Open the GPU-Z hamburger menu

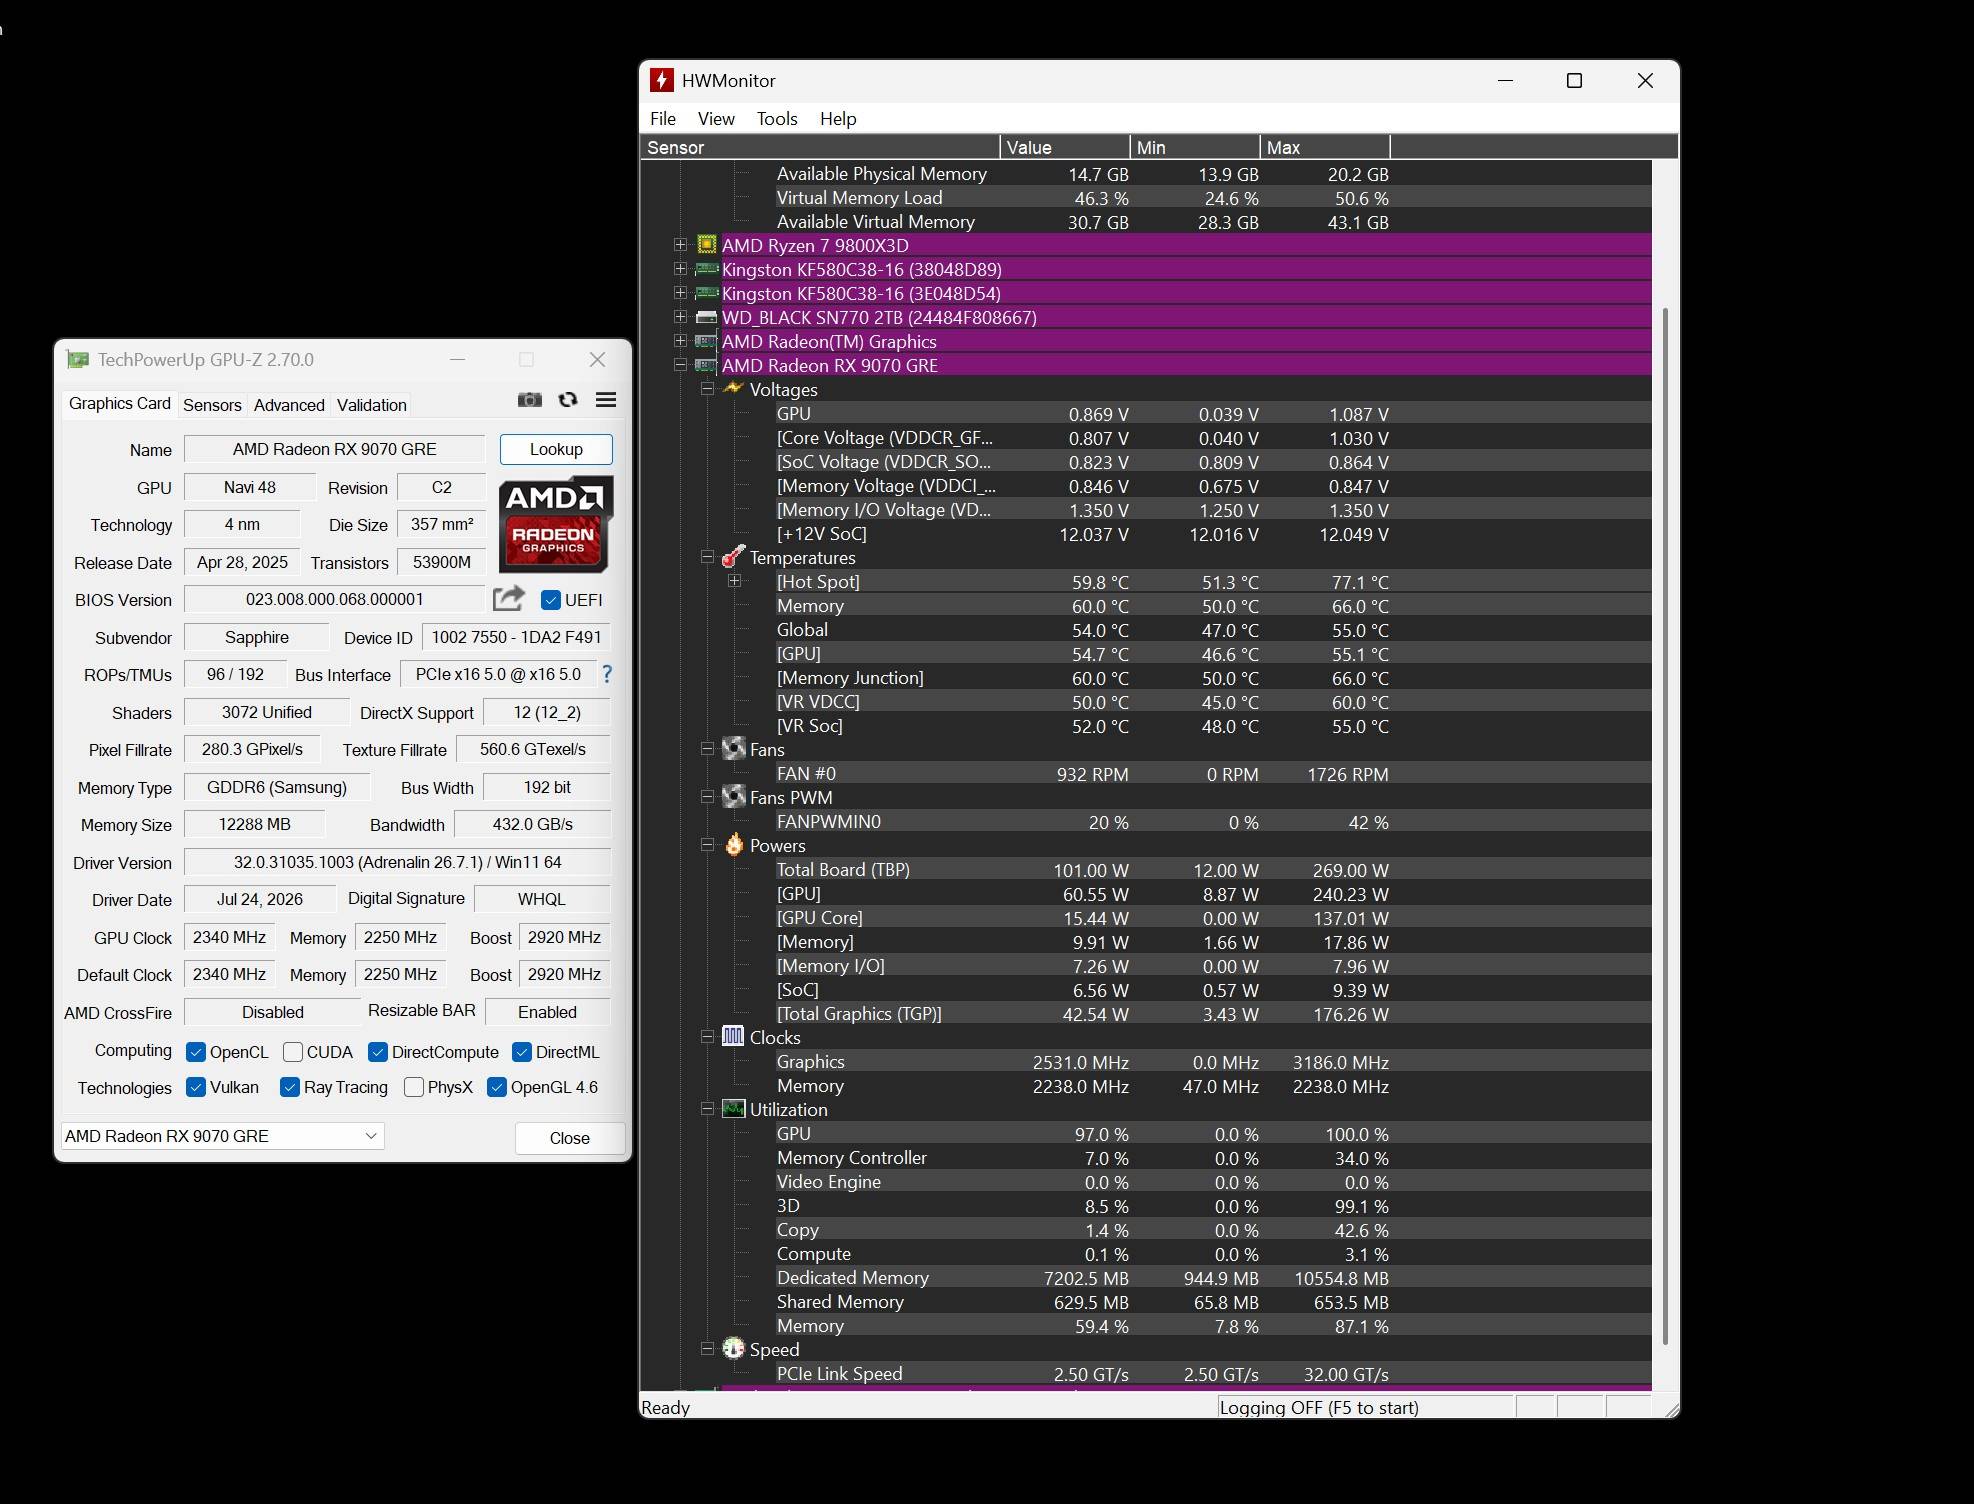606,400
